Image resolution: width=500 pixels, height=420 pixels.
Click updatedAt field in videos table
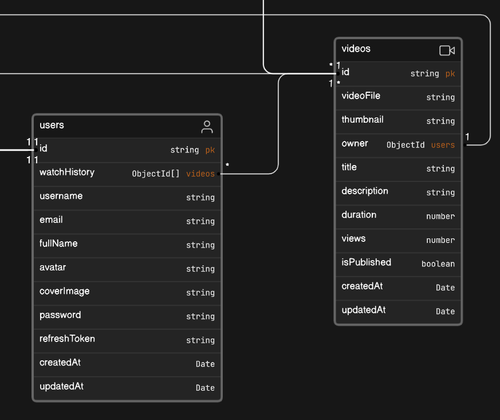(x=398, y=311)
